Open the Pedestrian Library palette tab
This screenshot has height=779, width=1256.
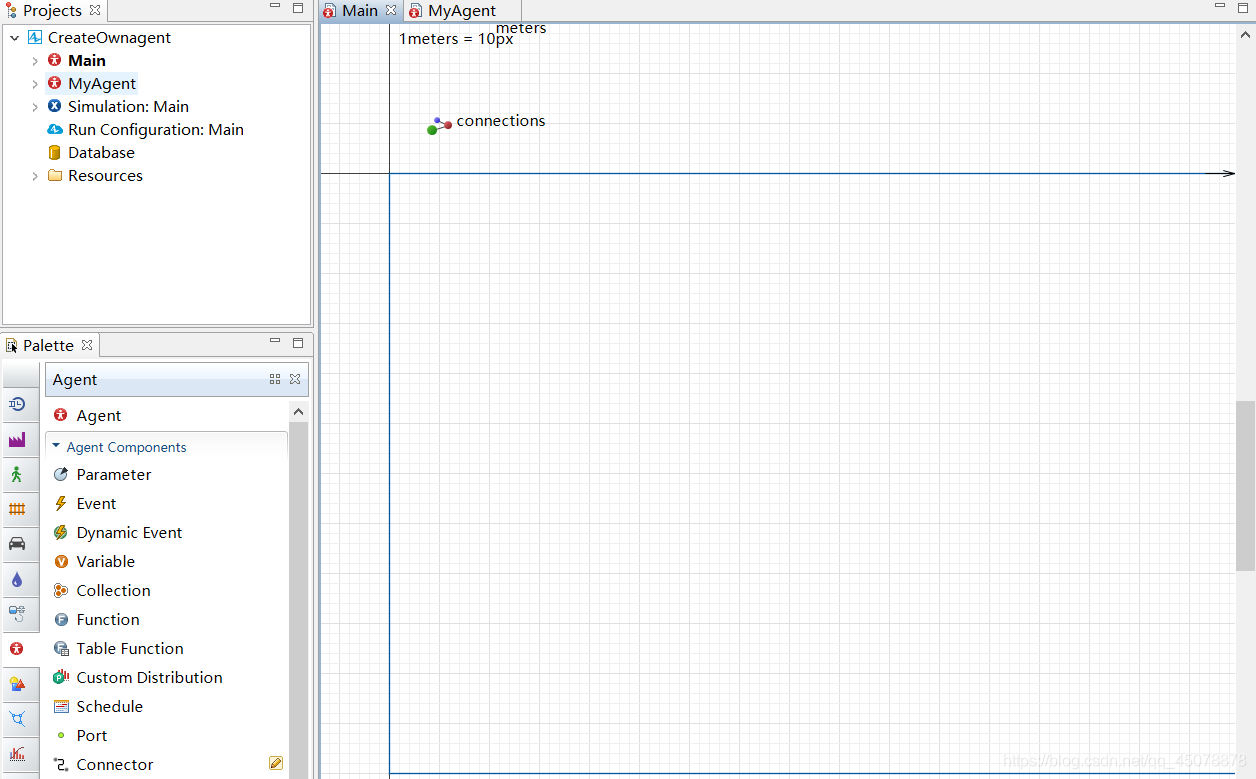pos(17,474)
